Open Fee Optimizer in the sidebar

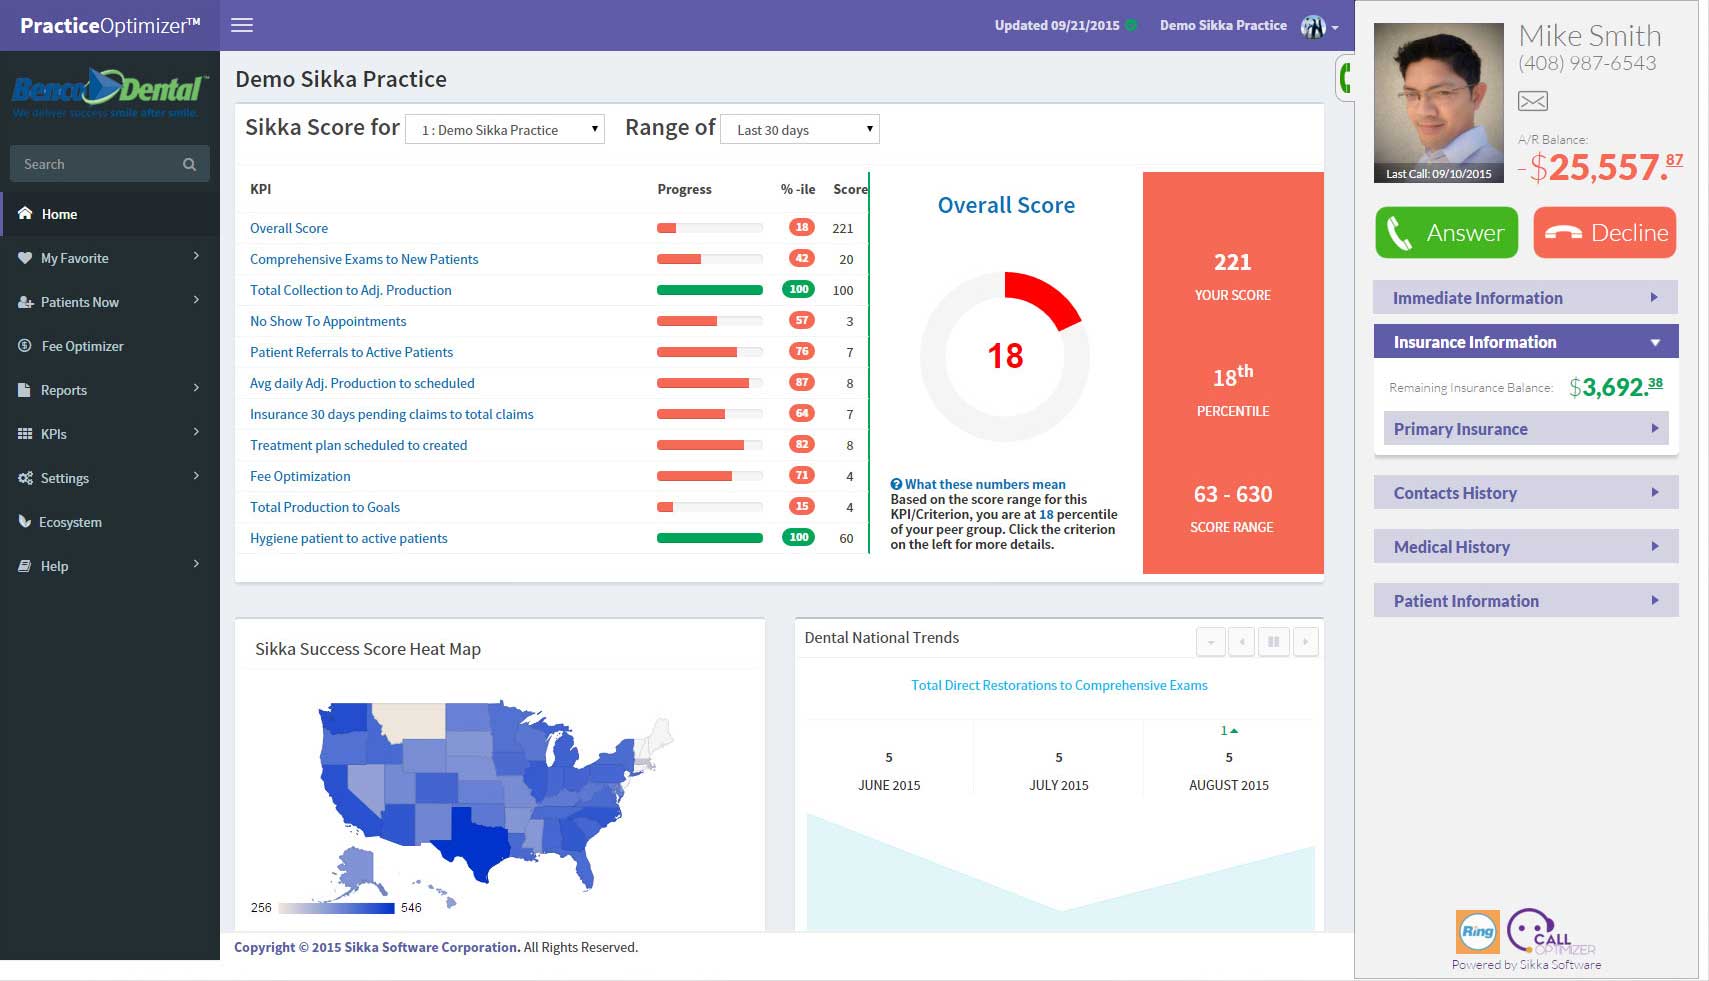[82, 346]
